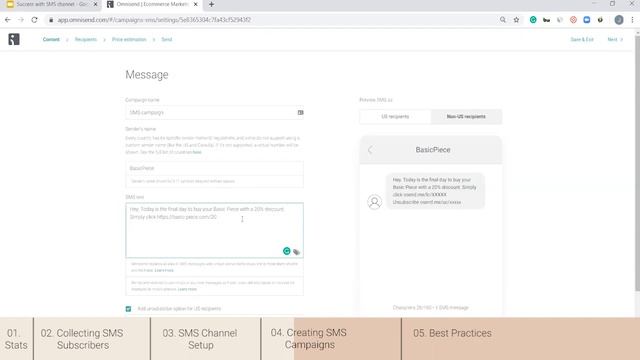Click into the Campaign name field
This screenshot has height=360, width=640.
214,112
